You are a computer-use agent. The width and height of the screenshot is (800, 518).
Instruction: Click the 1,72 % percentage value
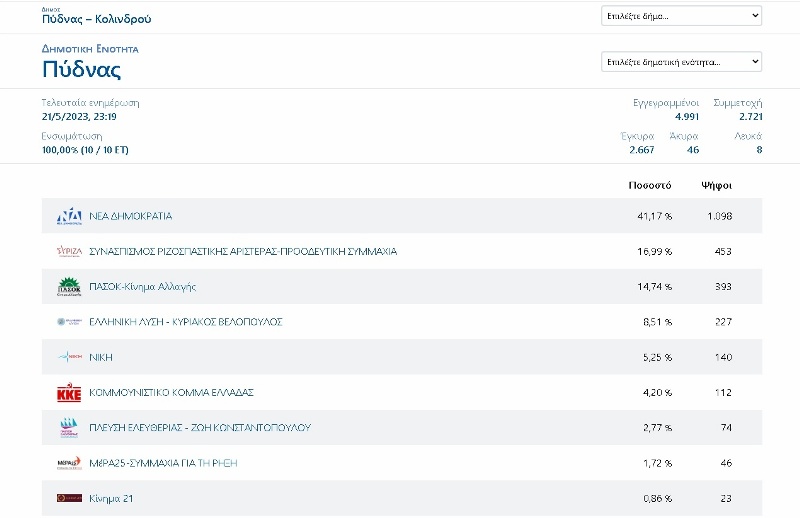[x=658, y=463]
